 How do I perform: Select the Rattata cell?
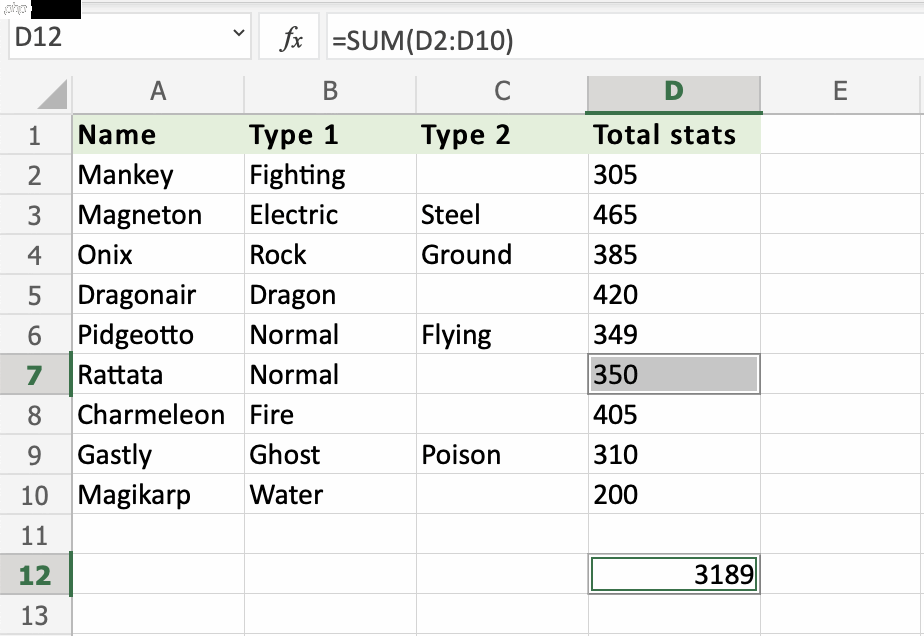click(158, 375)
